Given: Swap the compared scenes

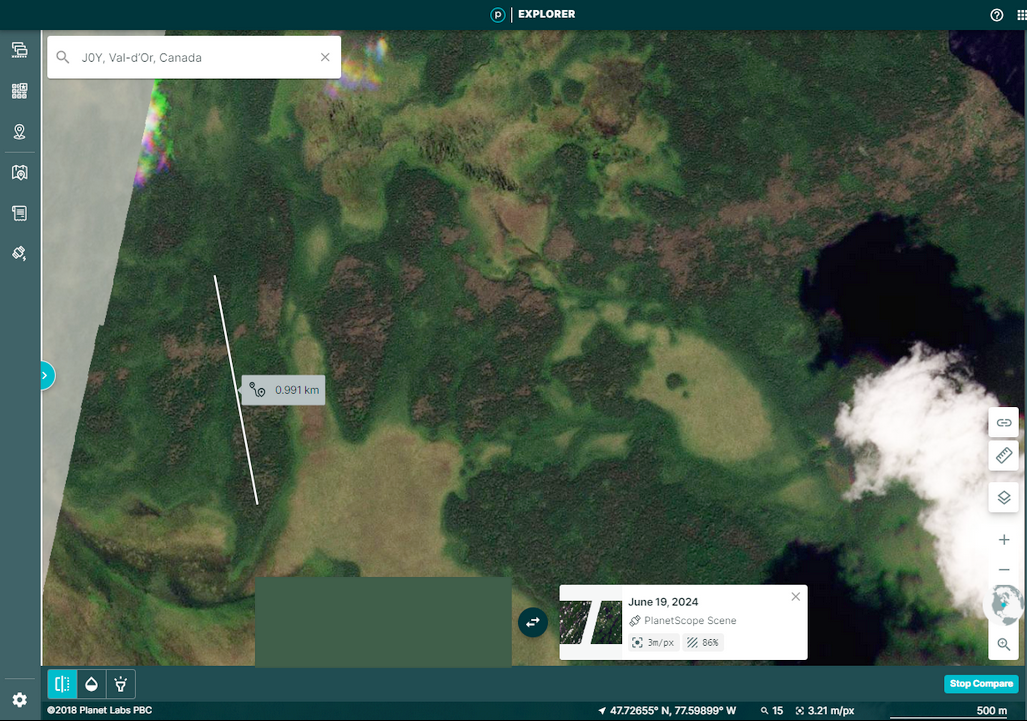Looking at the screenshot, I should [x=532, y=622].
